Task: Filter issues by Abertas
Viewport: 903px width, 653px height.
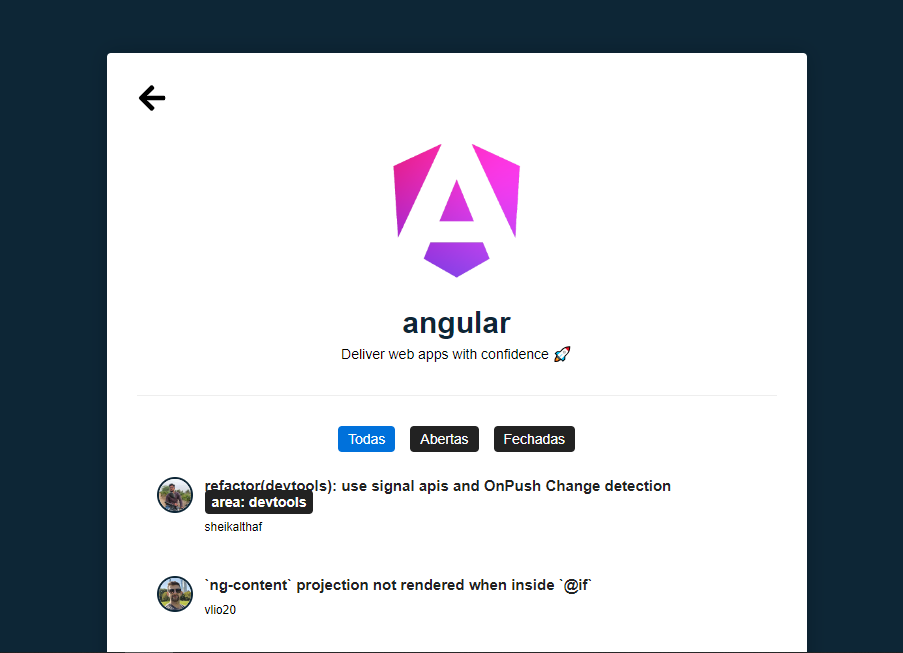Action: tap(444, 439)
